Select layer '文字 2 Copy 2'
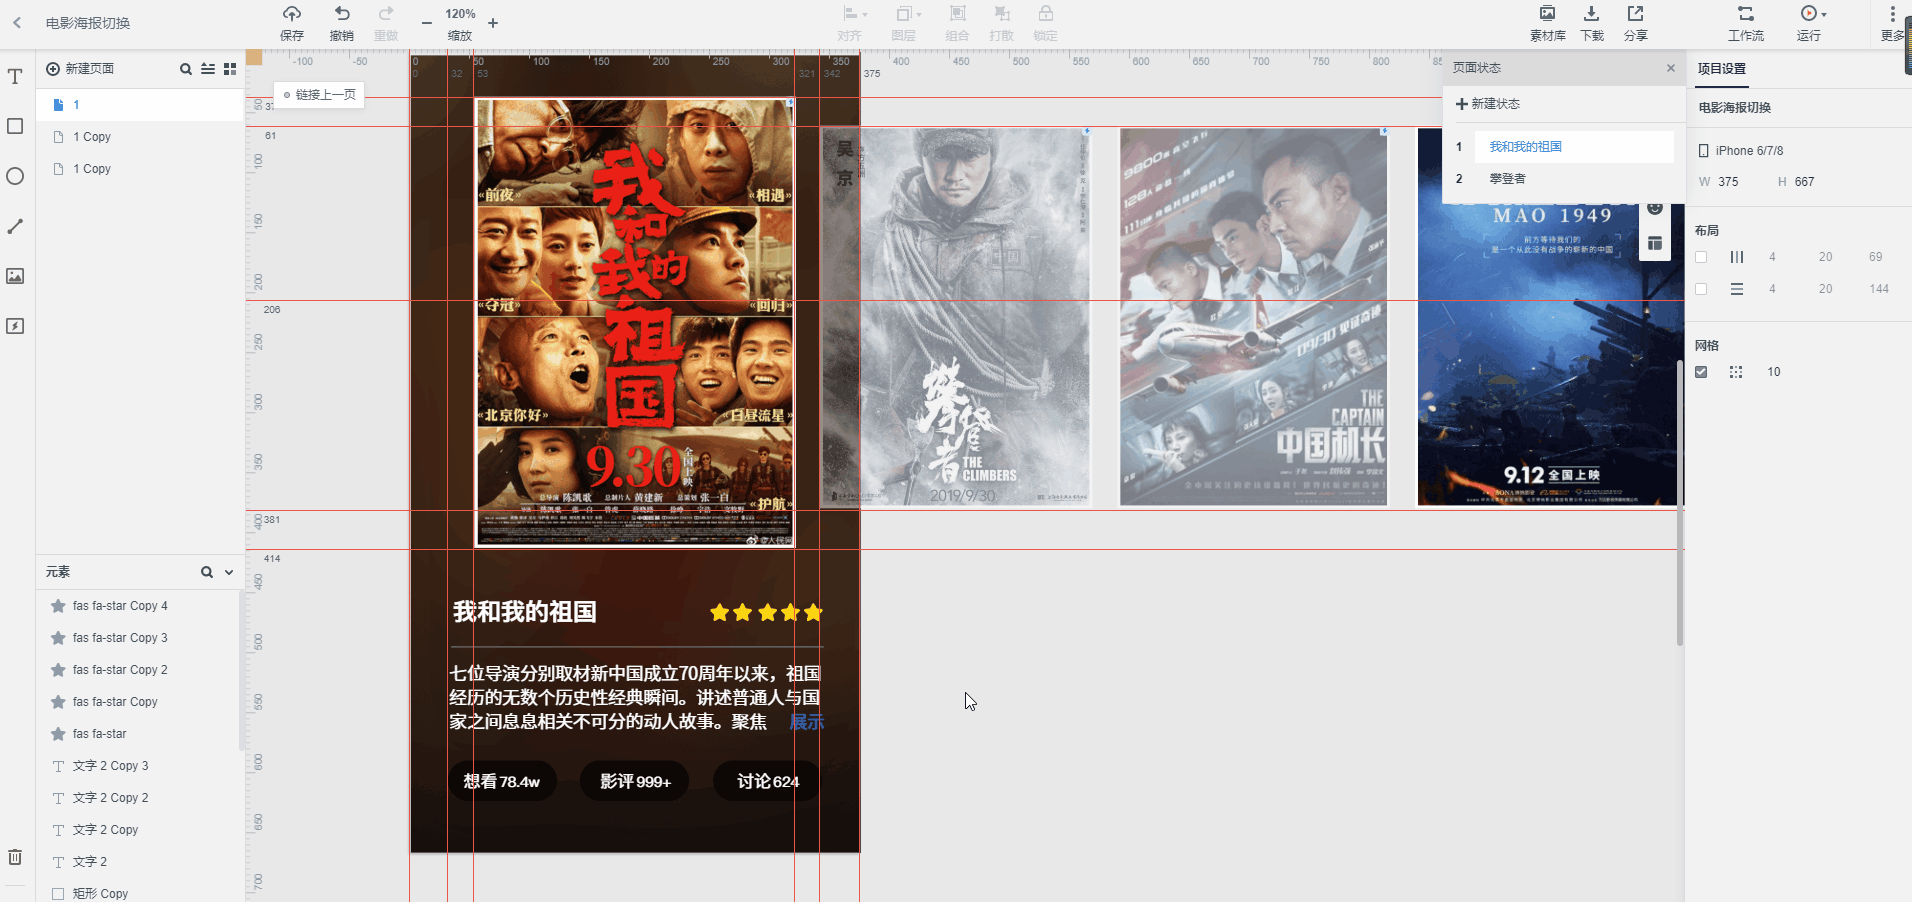Screen dimensions: 1912x902 point(140,798)
